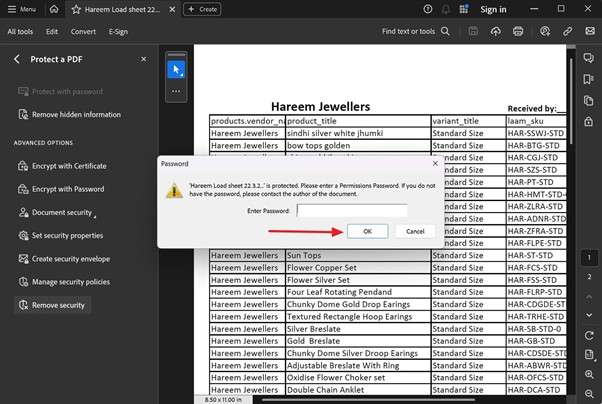
Task: Jump to page 1 indicator
Action: tap(589, 258)
